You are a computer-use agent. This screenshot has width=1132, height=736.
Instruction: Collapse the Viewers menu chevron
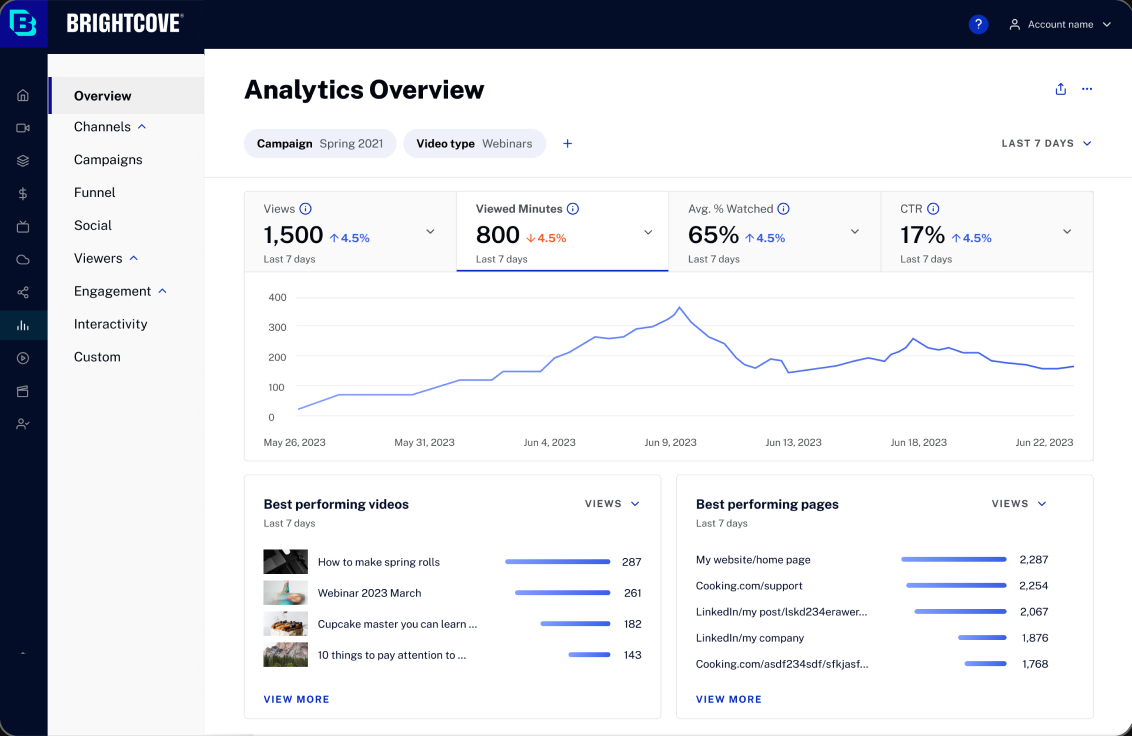pos(134,258)
